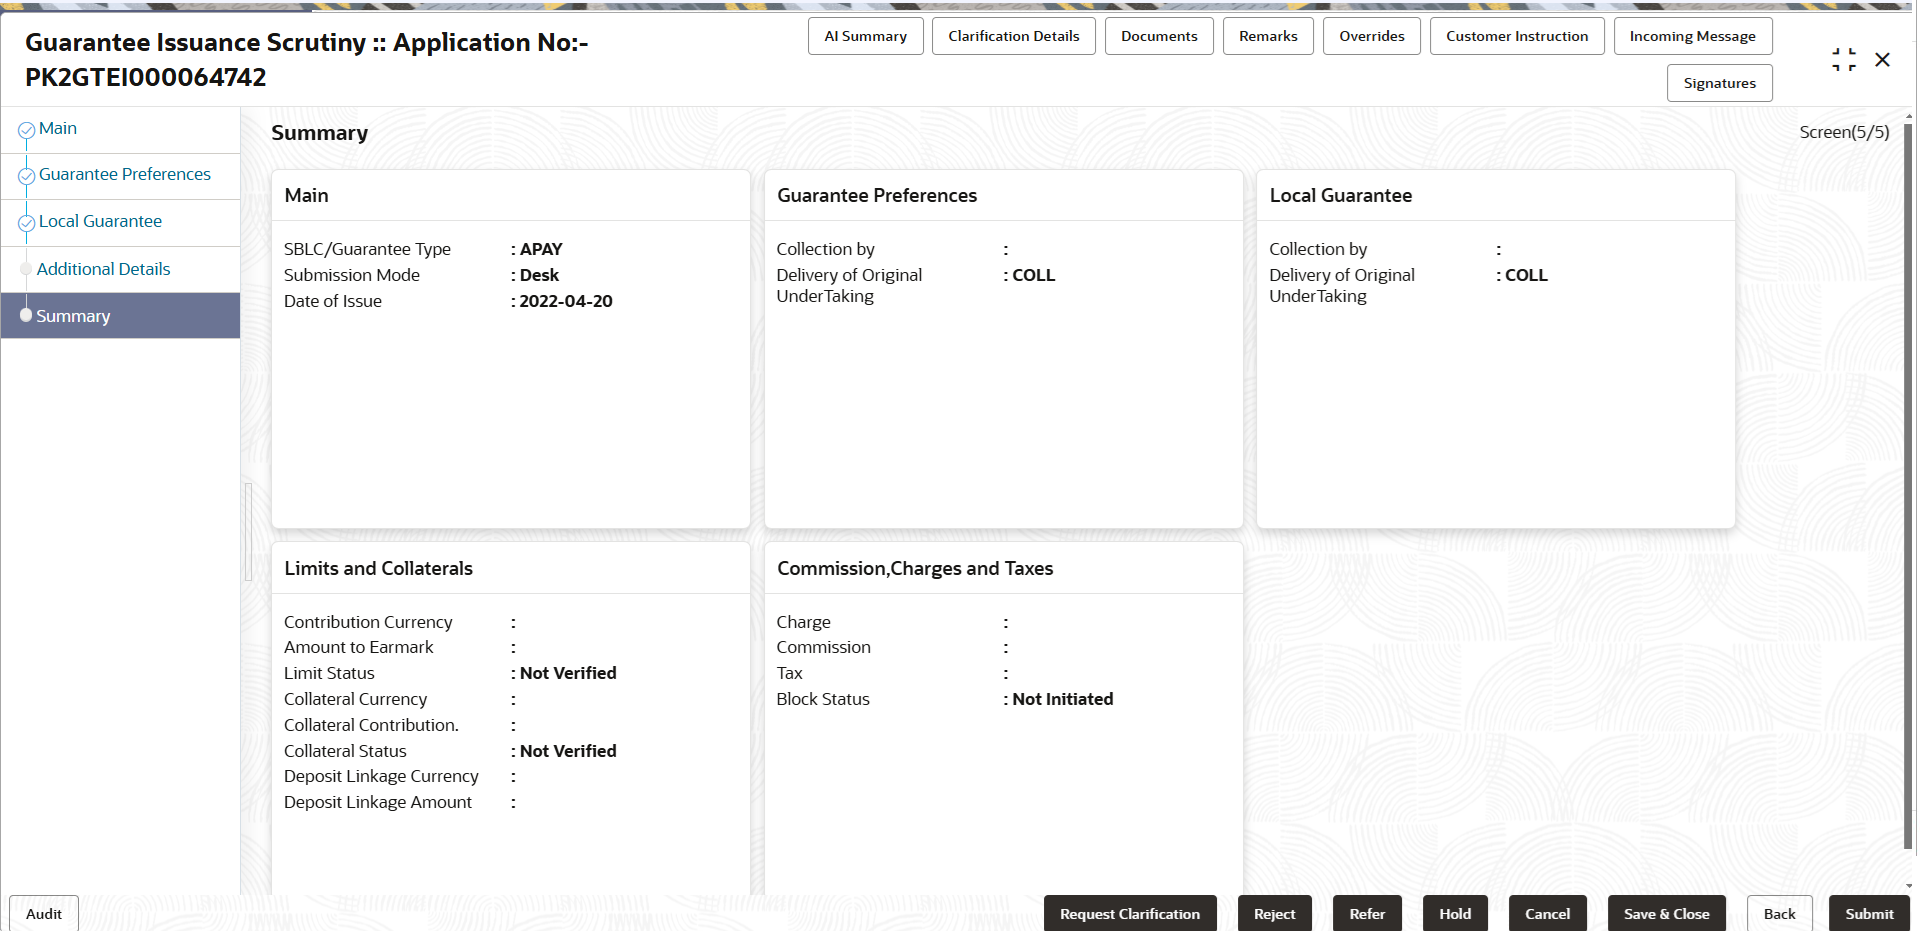Image resolution: width=1920 pixels, height=931 pixels.
Task: Go to Guarantee Preferences step
Action: point(125,175)
